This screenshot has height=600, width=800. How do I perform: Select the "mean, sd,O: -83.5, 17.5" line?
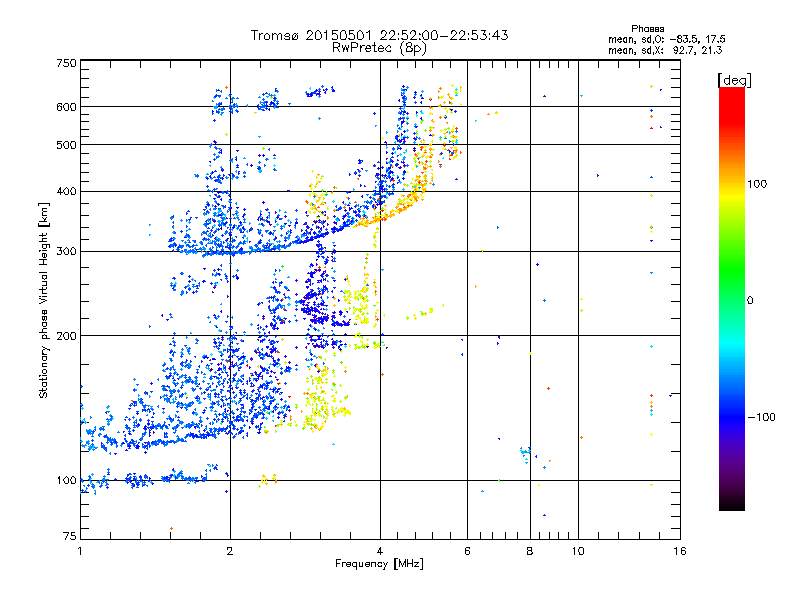coord(667,39)
